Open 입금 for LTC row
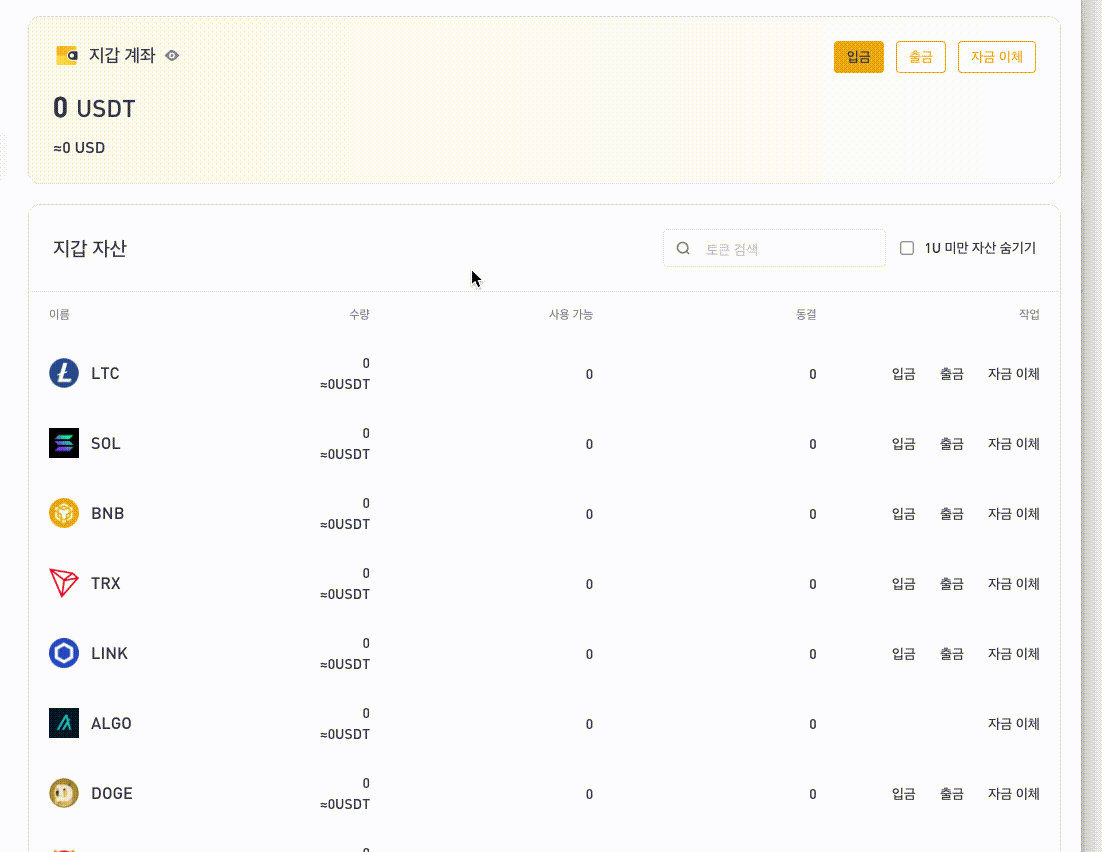The height and width of the screenshot is (852, 1102). (x=903, y=374)
